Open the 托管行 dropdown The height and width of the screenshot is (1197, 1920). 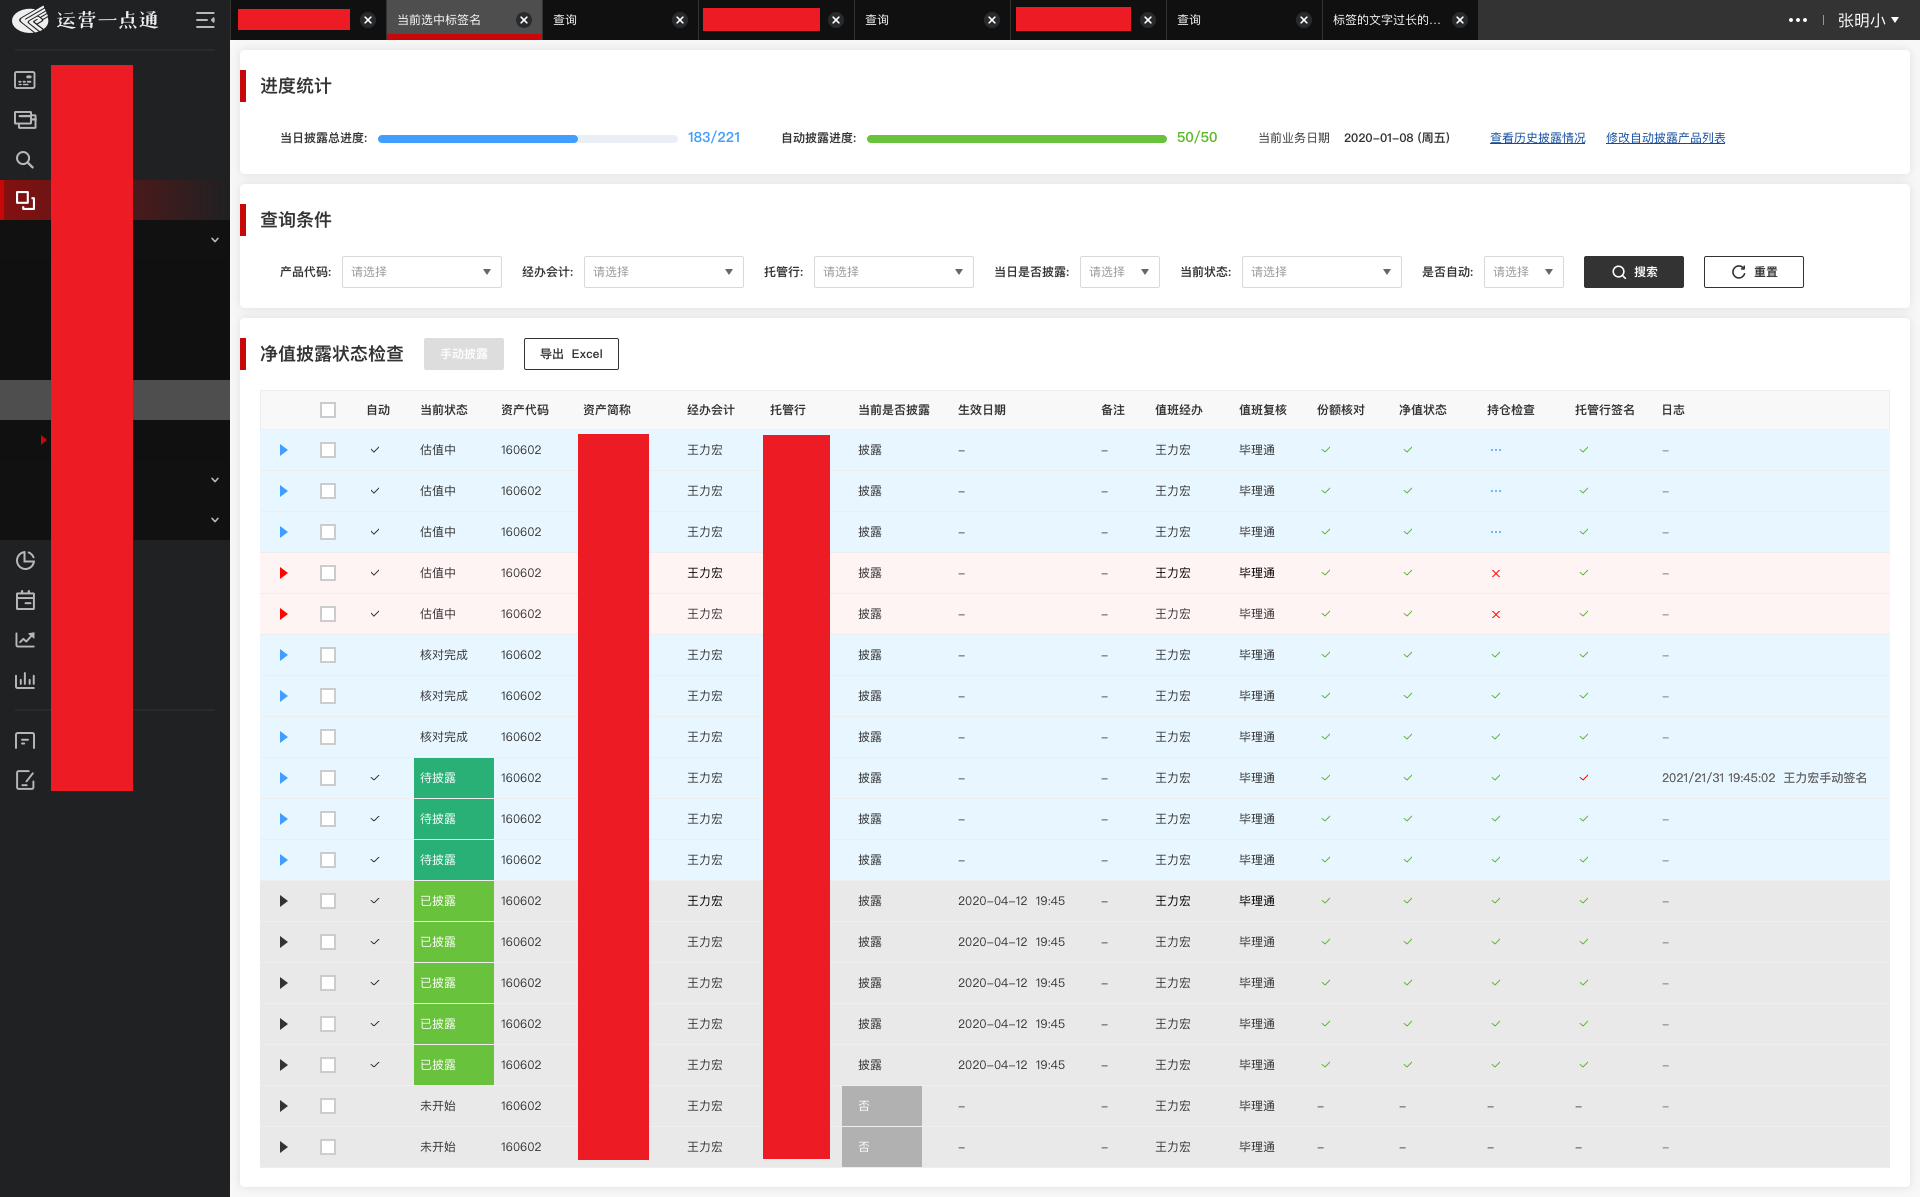pos(894,272)
